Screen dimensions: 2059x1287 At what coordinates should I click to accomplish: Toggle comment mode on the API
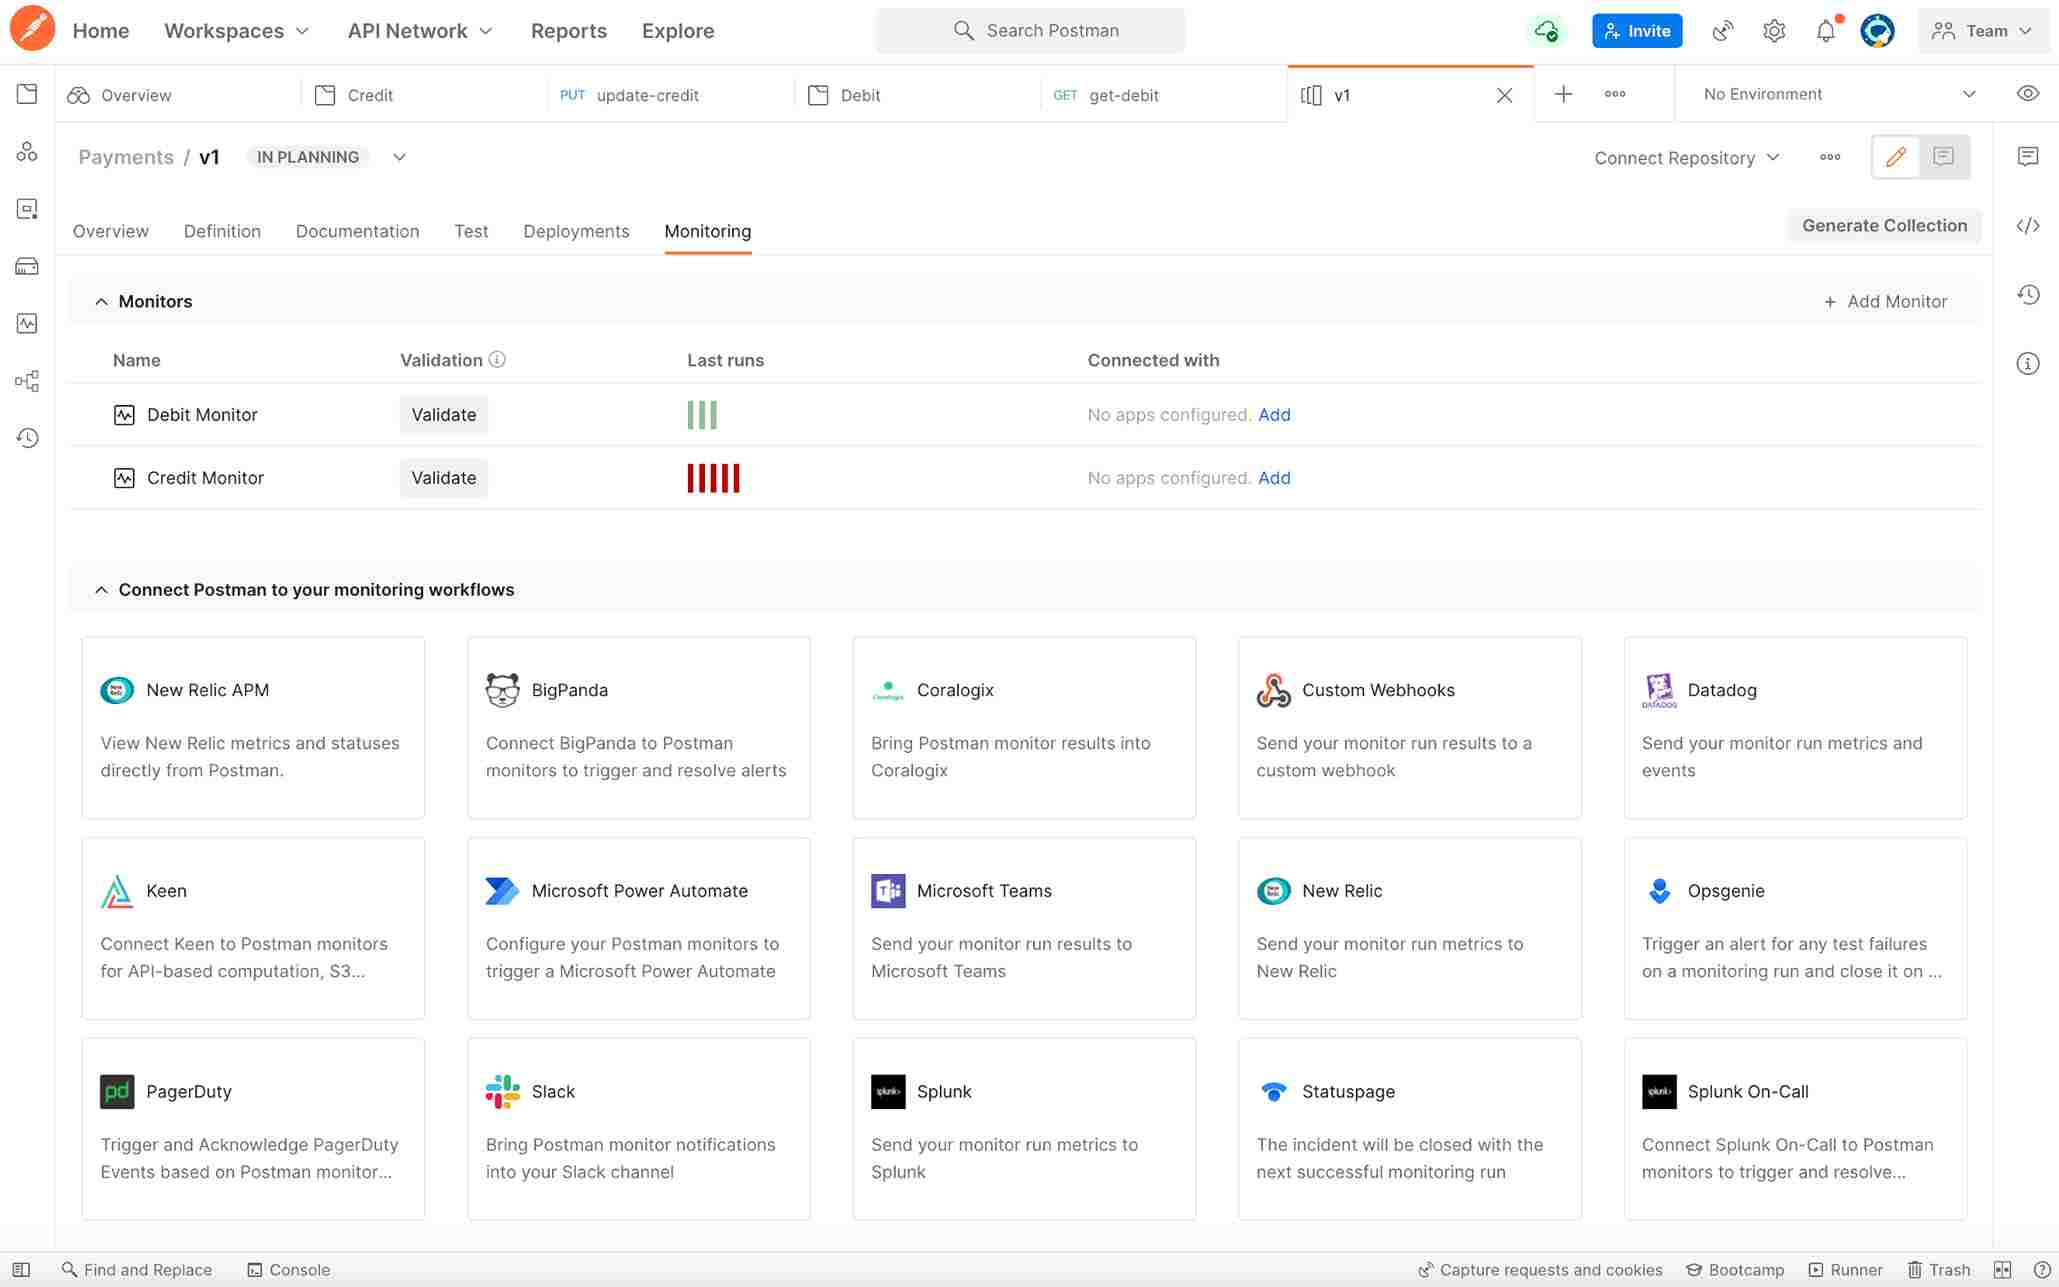[1944, 157]
